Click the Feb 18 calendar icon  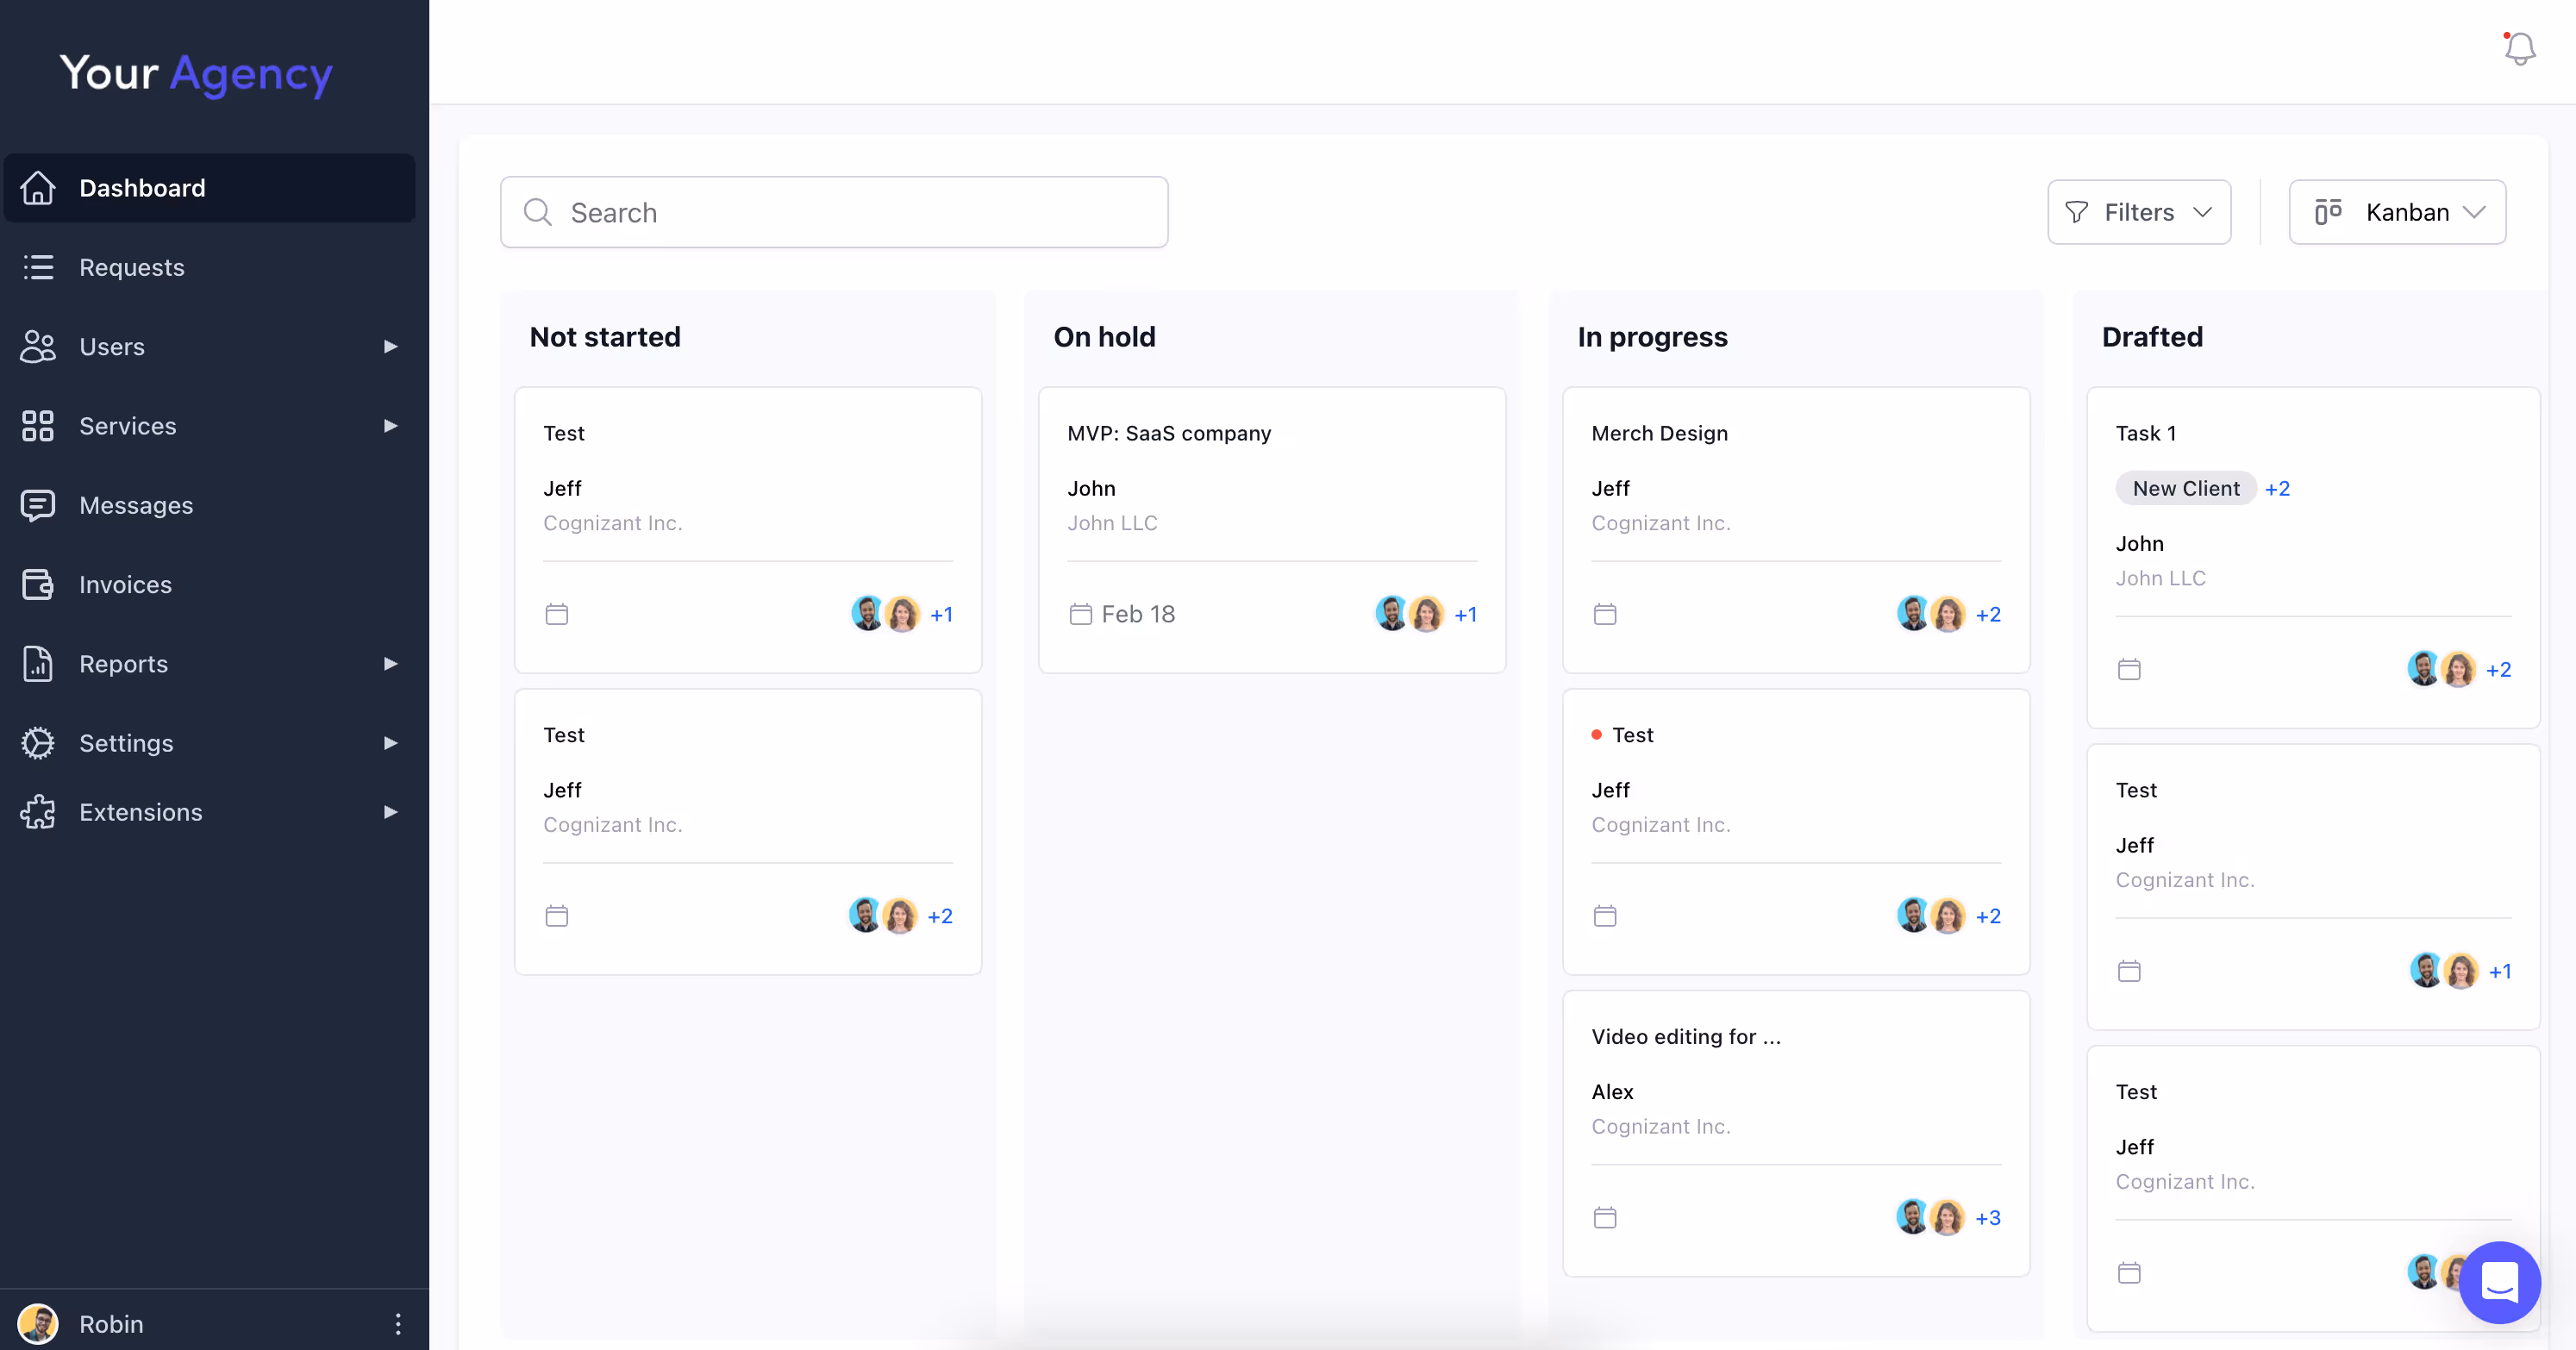point(1080,614)
